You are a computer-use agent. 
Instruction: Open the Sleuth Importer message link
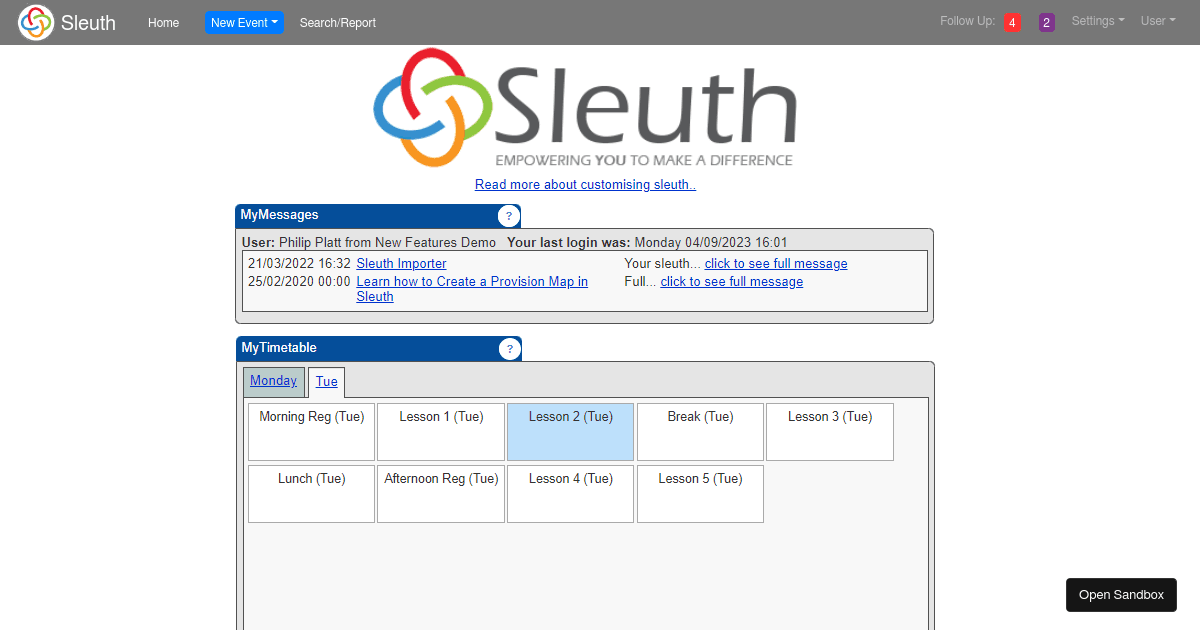[x=401, y=263]
